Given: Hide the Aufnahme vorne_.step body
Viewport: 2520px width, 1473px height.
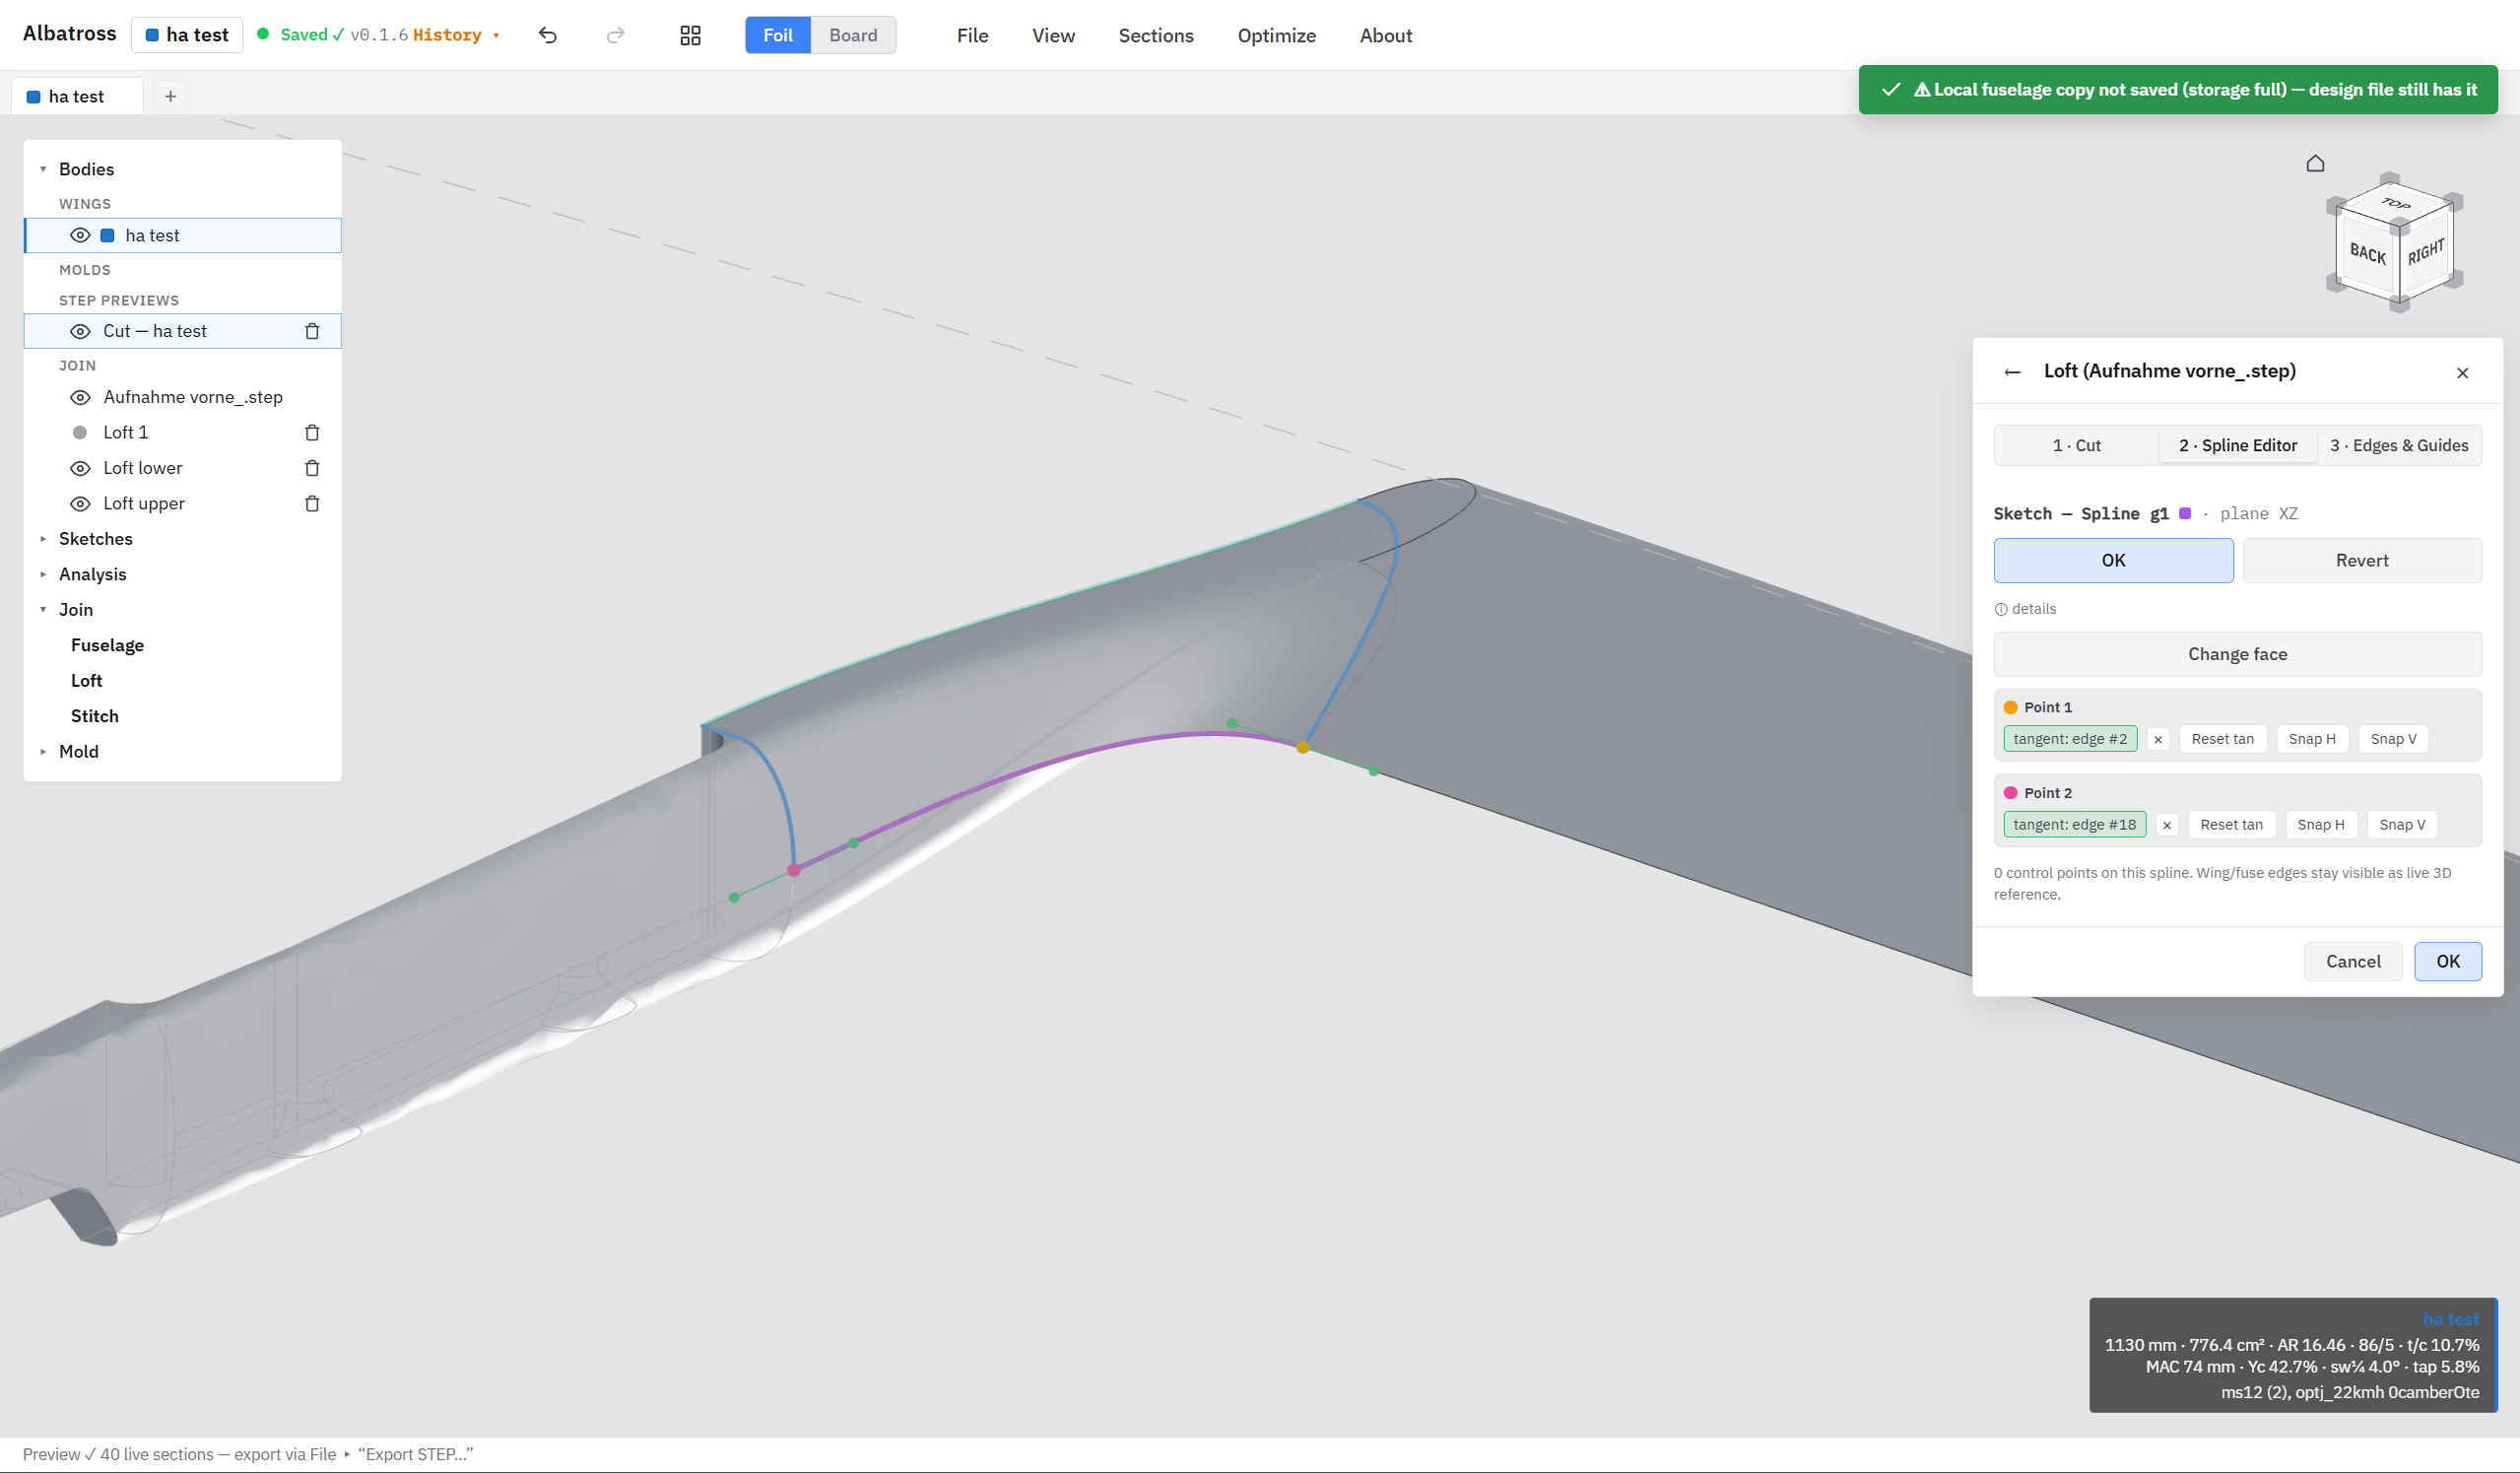Looking at the screenshot, I should point(80,397).
